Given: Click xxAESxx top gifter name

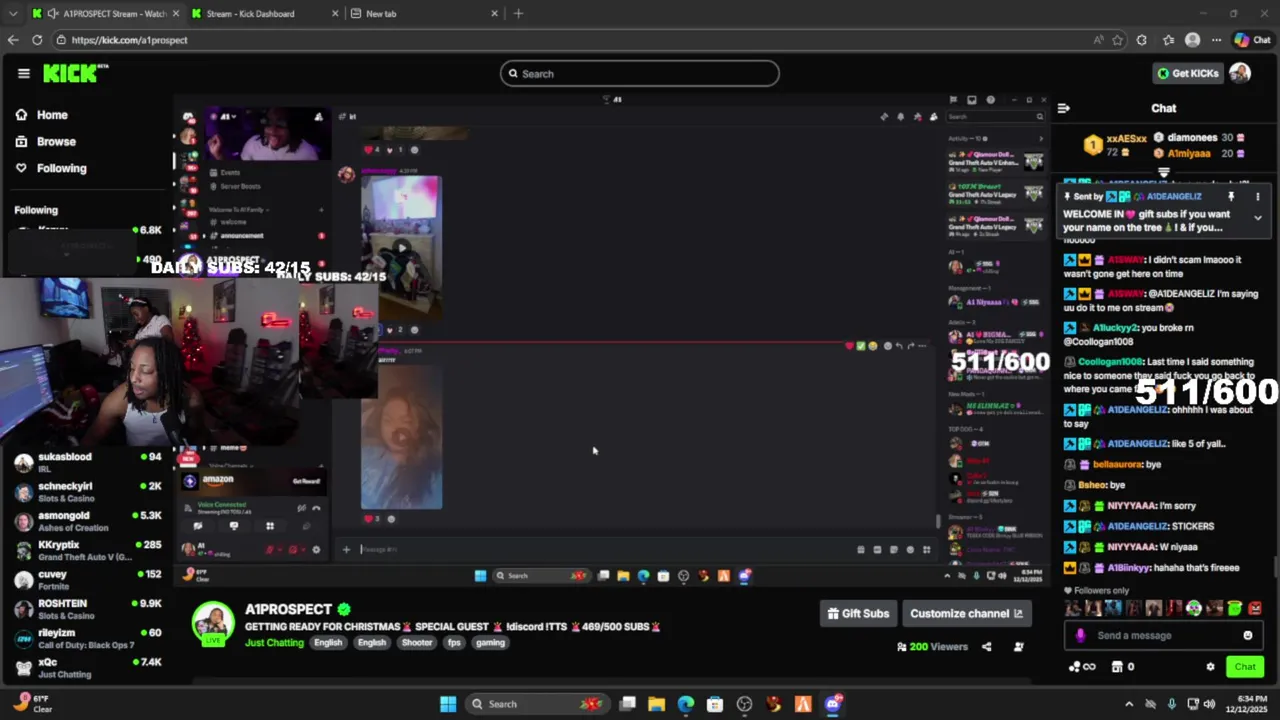Looking at the screenshot, I should (x=1126, y=139).
